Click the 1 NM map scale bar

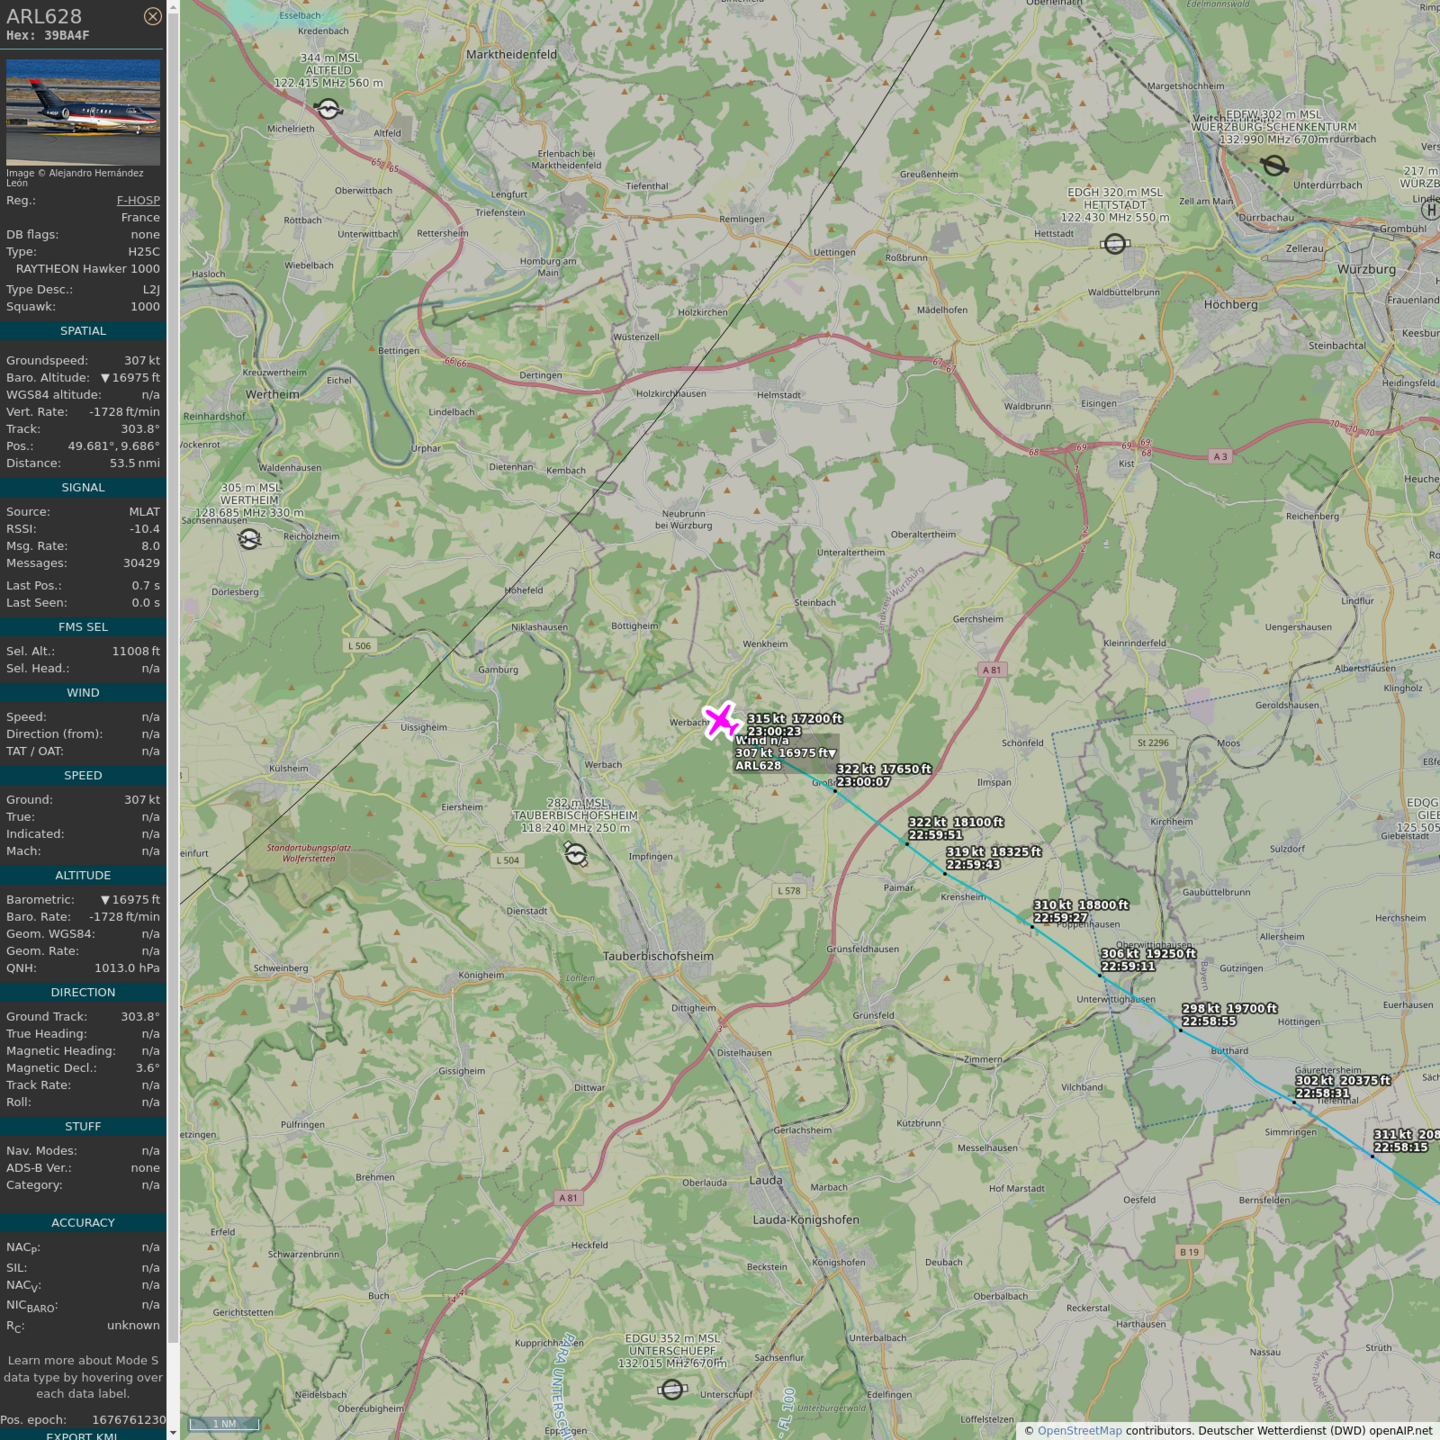(225, 1424)
